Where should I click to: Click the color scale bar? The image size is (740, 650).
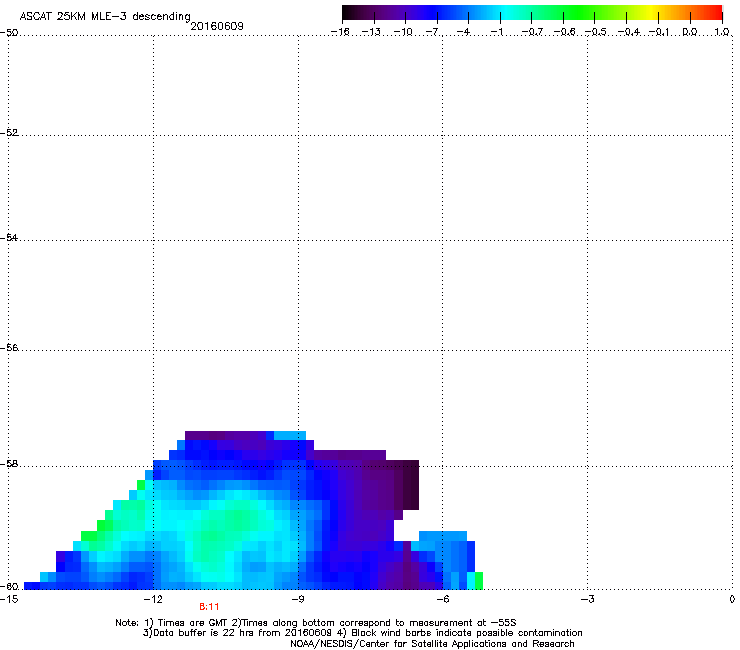point(532,13)
